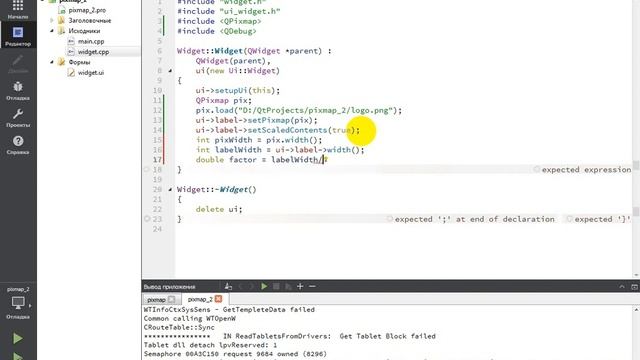The width and height of the screenshot is (640, 360).
Task: Select the Исходники folder row
Action: 84,31
